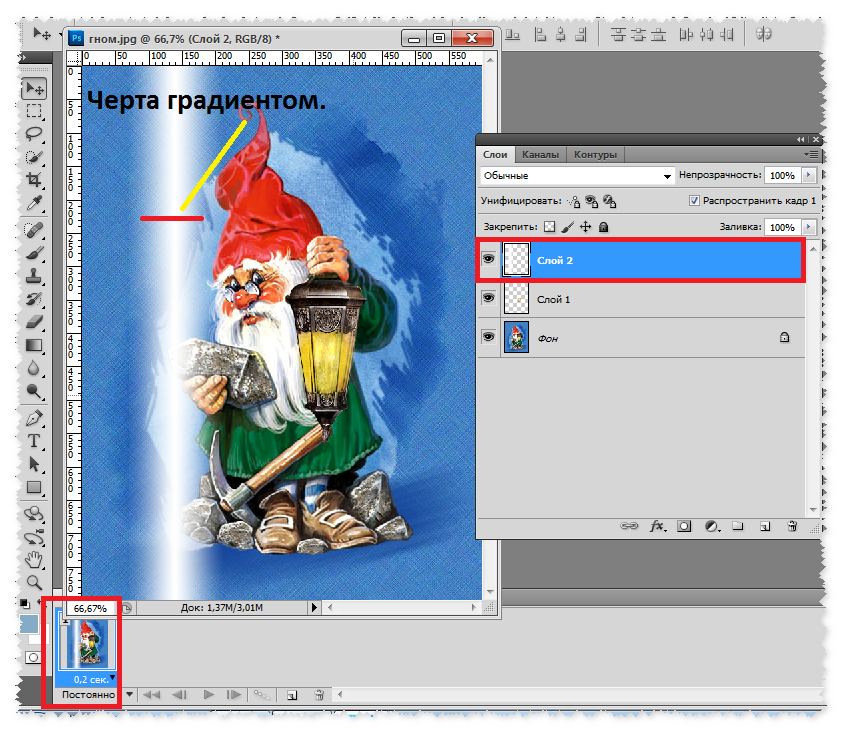Select the History Brush tool

coord(34,299)
